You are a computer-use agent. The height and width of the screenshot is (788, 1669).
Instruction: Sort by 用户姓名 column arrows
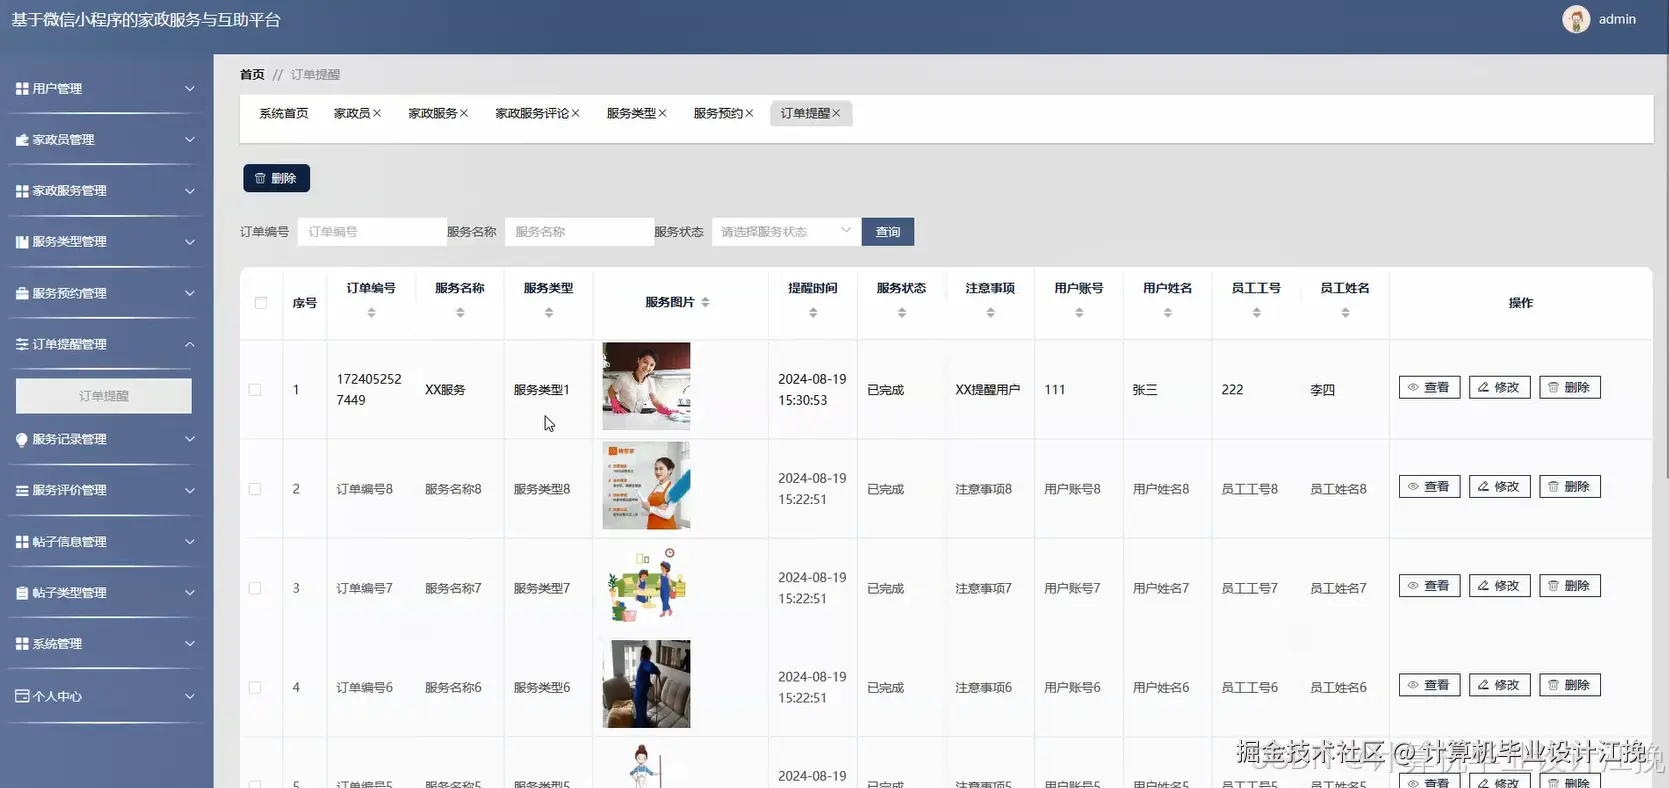click(x=1168, y=313)
